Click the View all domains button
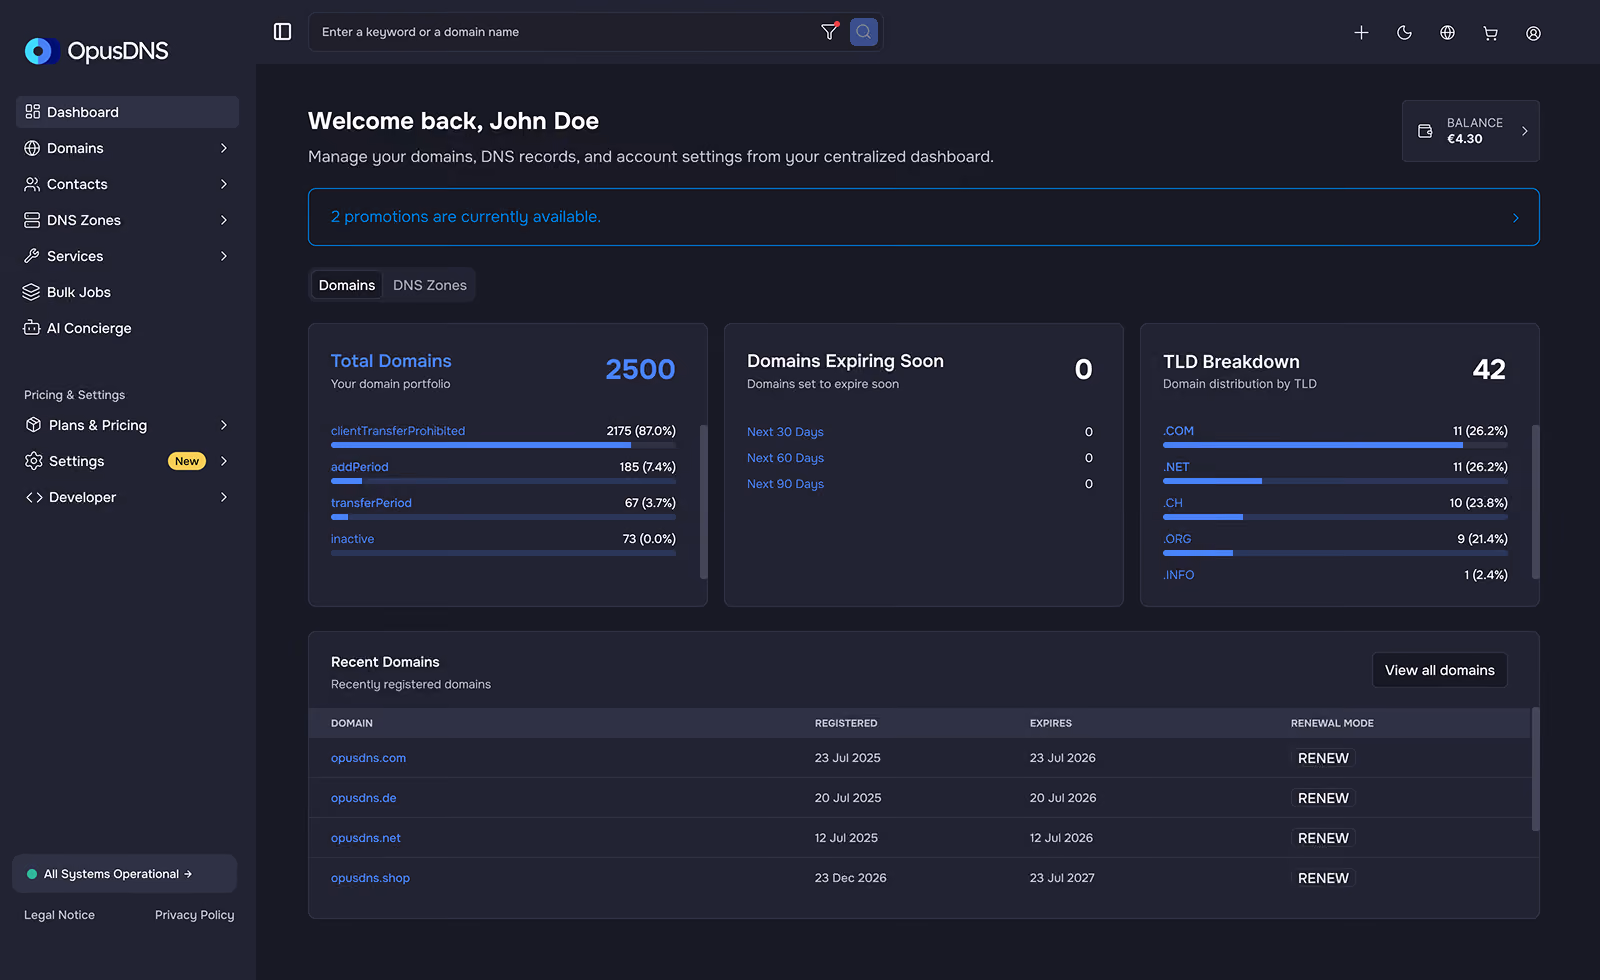This screenshot has height=980, width=1600. [1439, 670]
